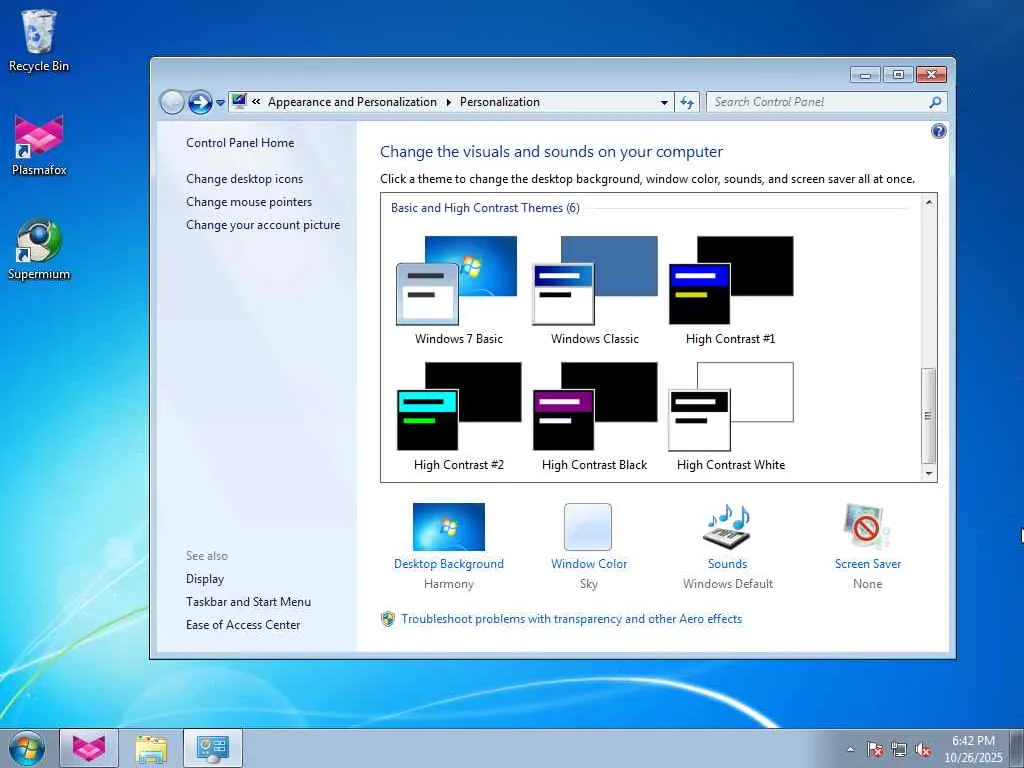Open the Sounds music notes icon

(x=728, y=526)
